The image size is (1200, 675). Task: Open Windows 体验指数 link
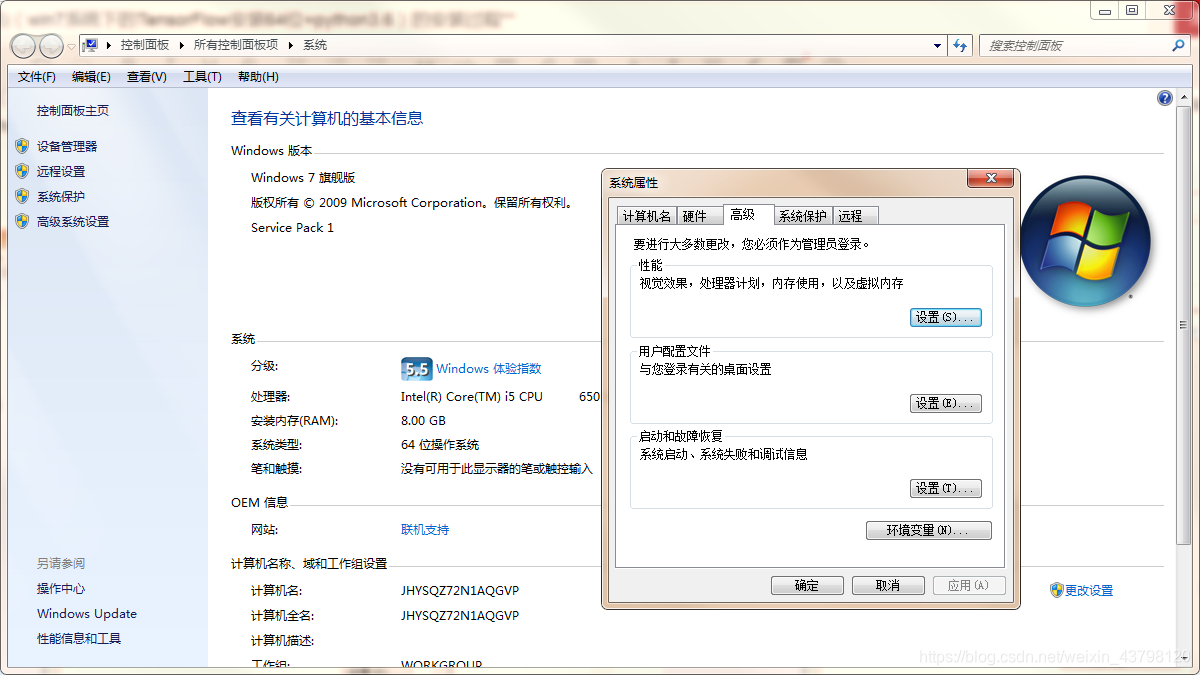point(488,369)
